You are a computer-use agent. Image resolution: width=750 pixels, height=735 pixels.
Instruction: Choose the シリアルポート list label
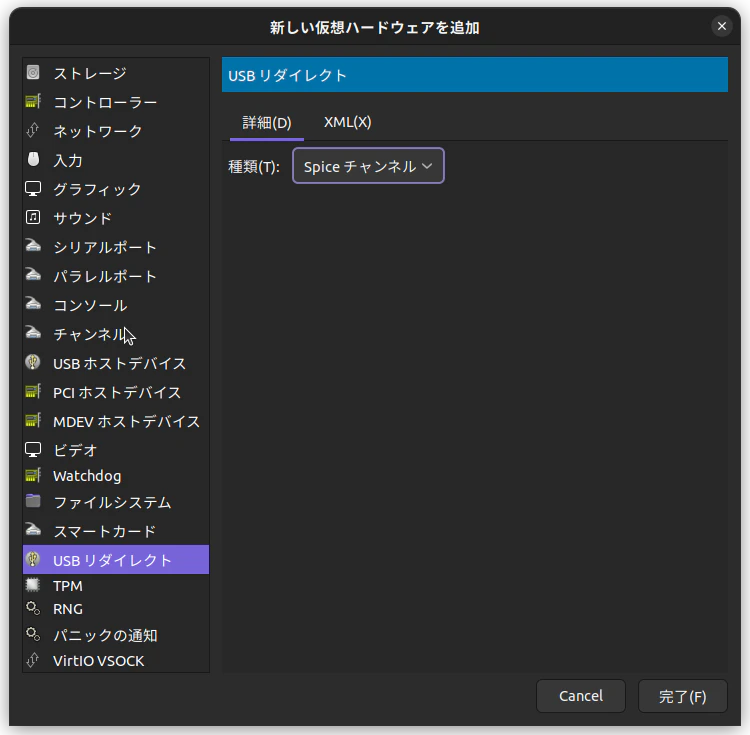pyautogui.click(x=105, y=247)
